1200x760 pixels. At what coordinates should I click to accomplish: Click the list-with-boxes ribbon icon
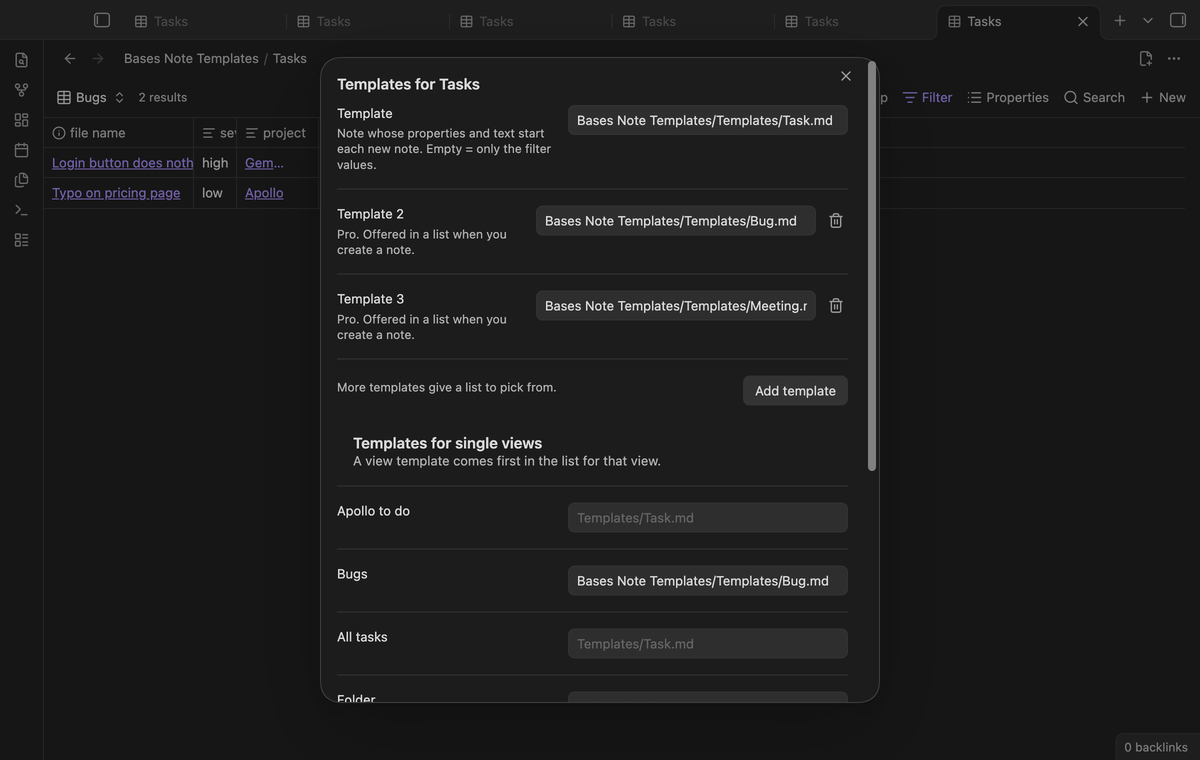point(21,240)
